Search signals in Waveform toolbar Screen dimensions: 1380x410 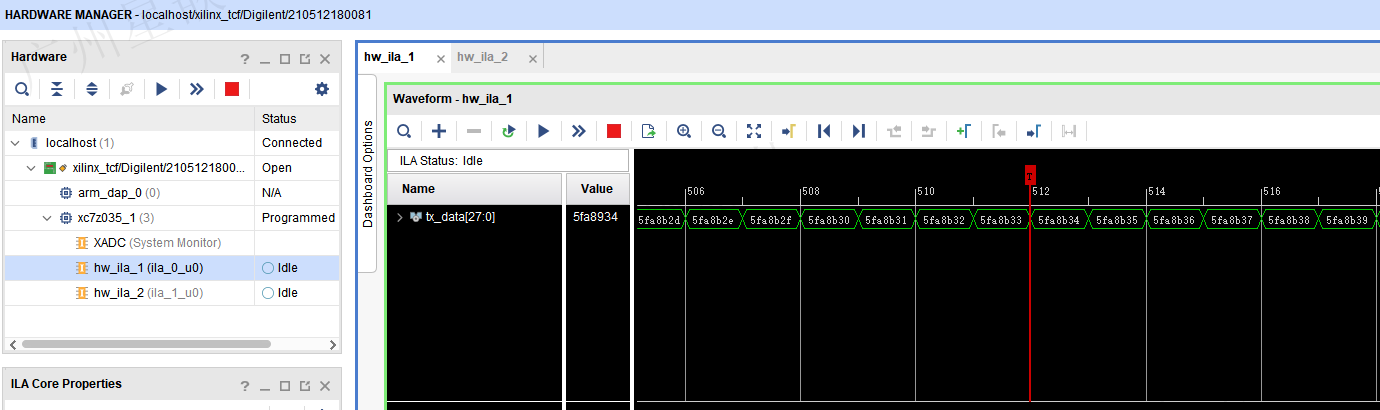tap(404, 131)
